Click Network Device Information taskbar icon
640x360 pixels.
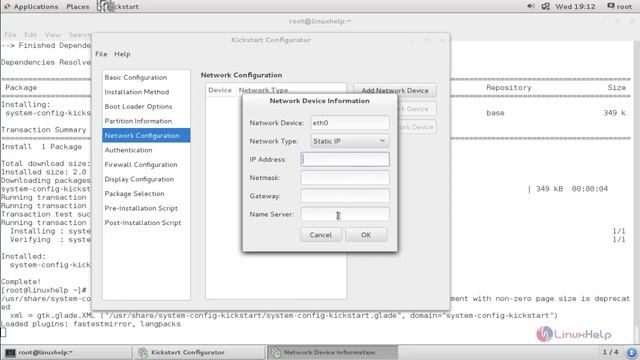(276, 352)
